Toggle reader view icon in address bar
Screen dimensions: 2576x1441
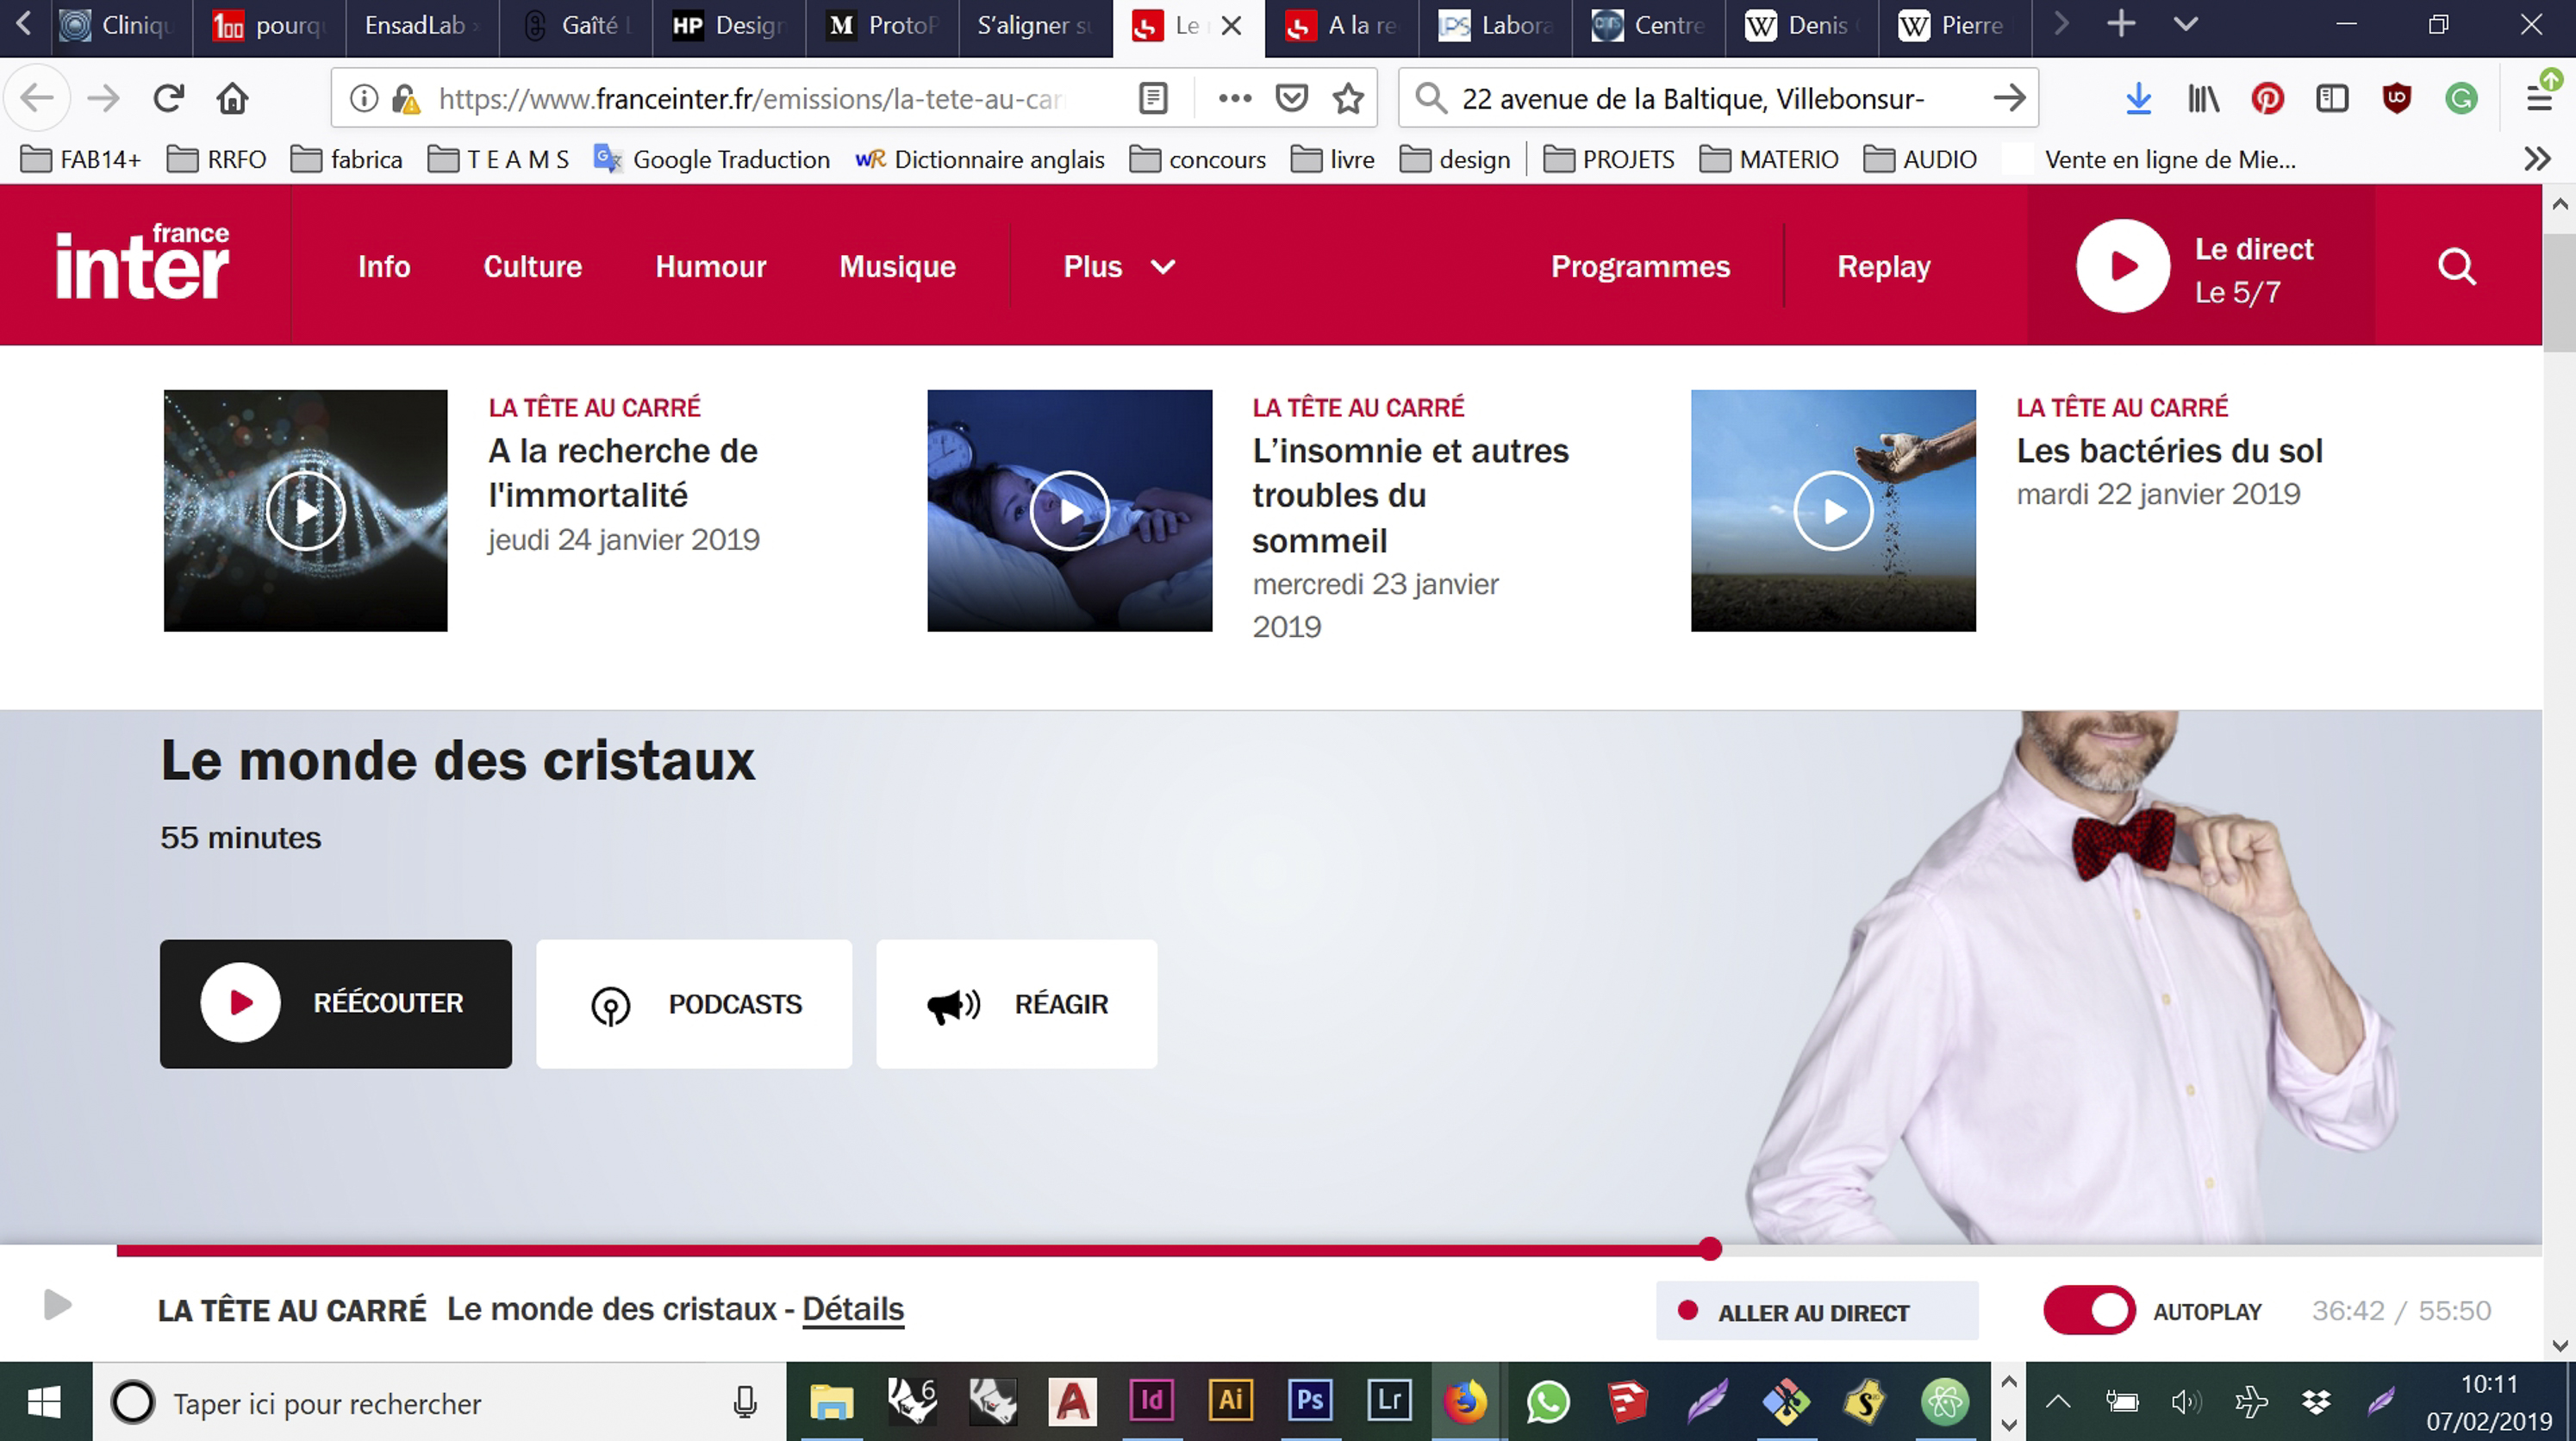click(1153, 98)
